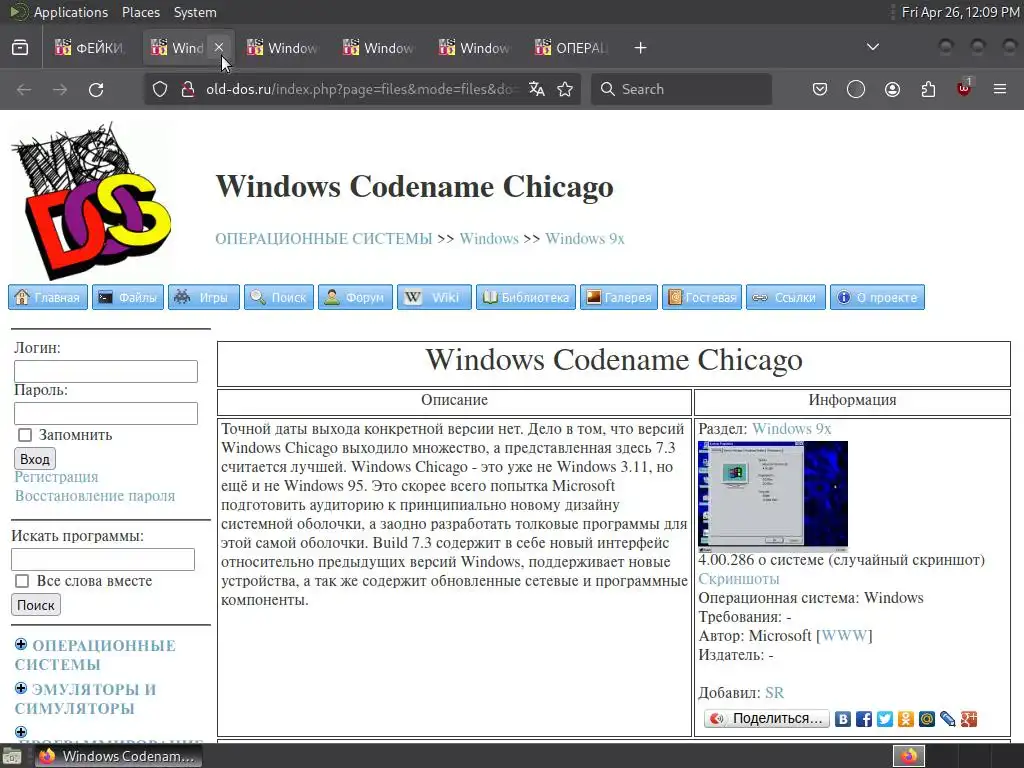Focus the Пароль input field

pos(106,413)
